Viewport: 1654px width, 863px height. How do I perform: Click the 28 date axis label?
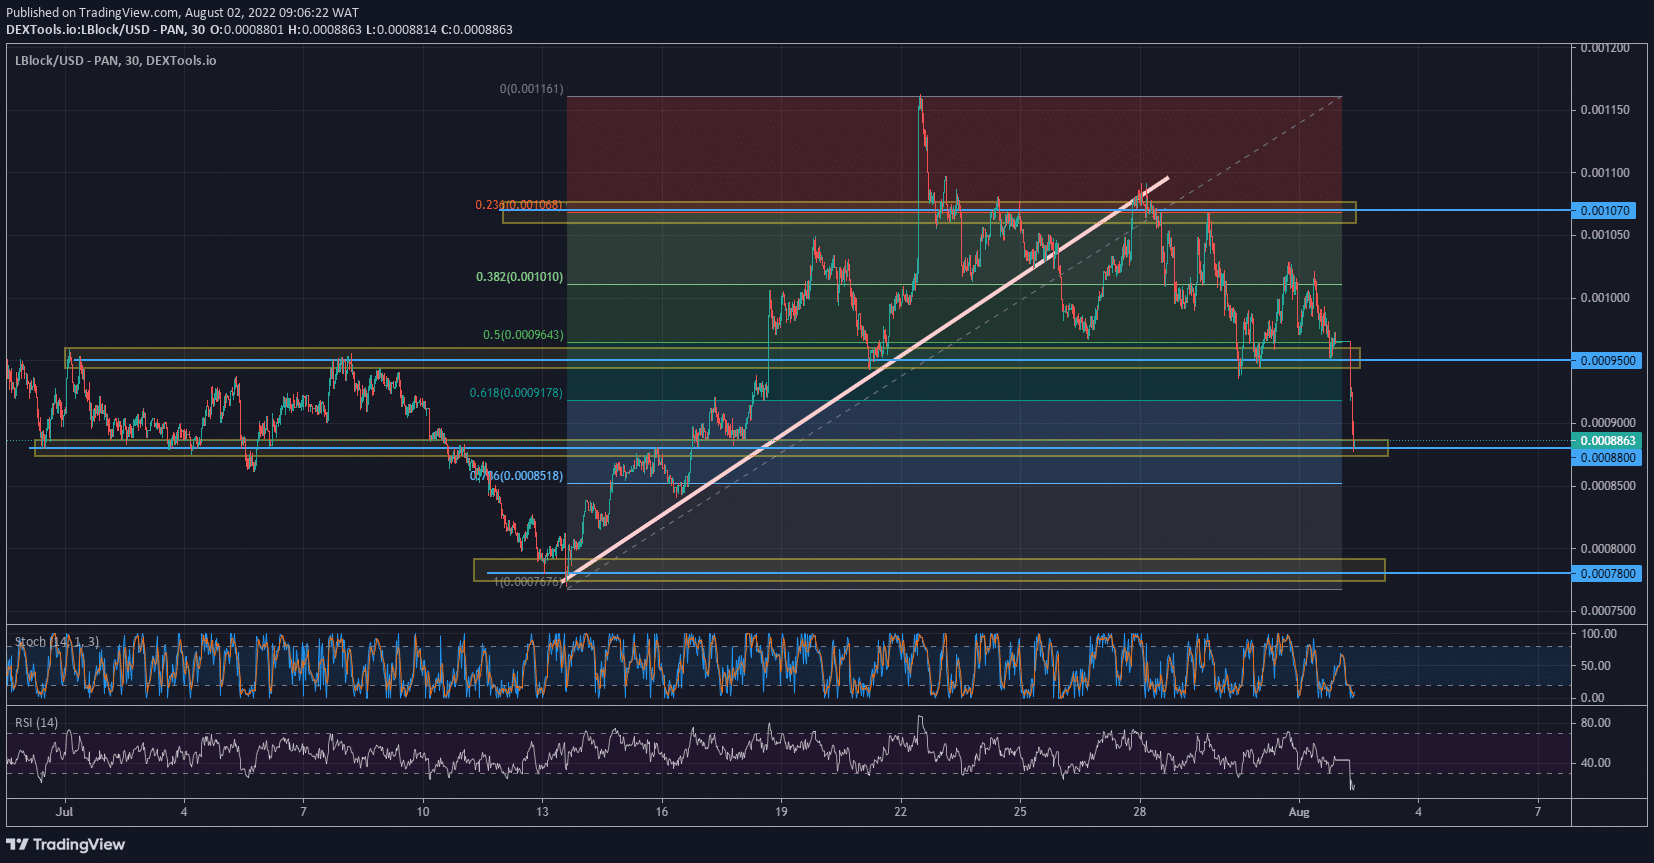click(1140, 812)
